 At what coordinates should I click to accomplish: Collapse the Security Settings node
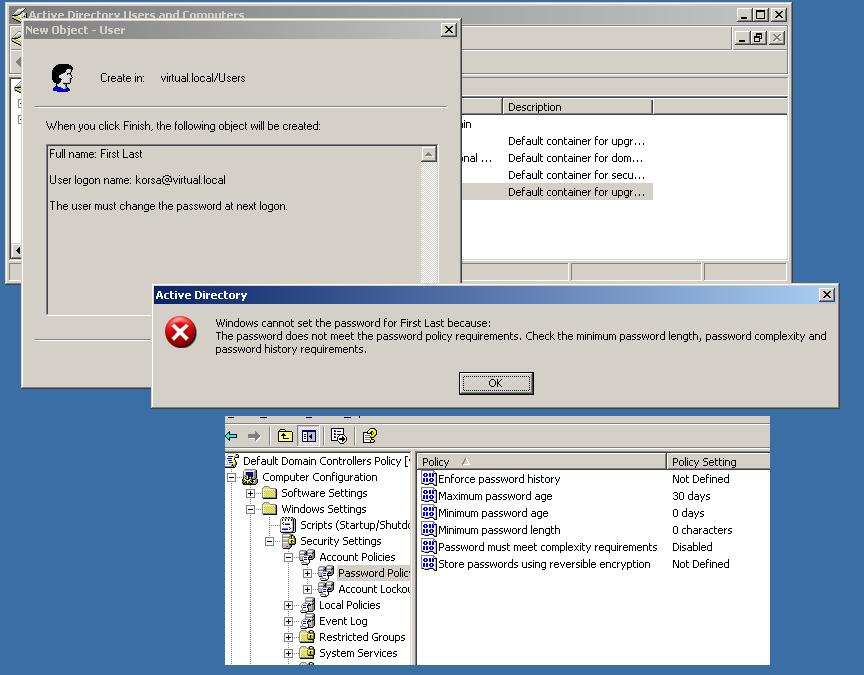tap(269, 541)
